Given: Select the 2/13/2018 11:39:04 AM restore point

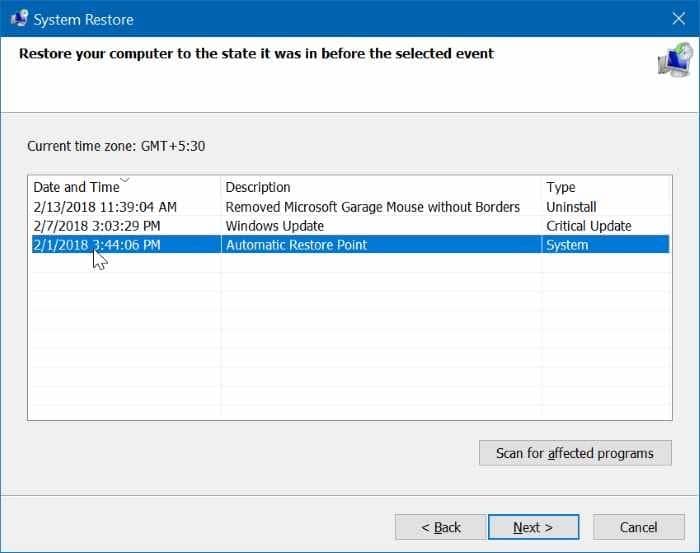Looking at the screenshot, I should pos(105,207).
